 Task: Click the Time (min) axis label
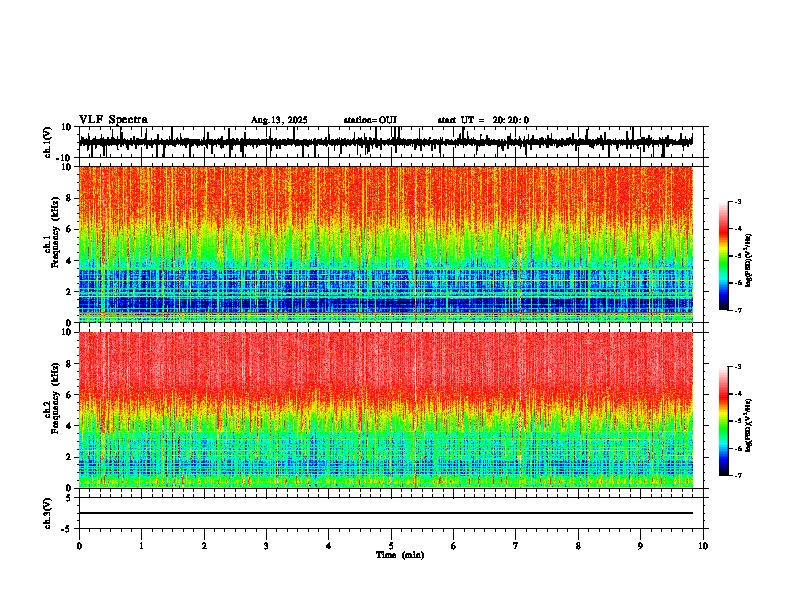[x=400, y=555]
